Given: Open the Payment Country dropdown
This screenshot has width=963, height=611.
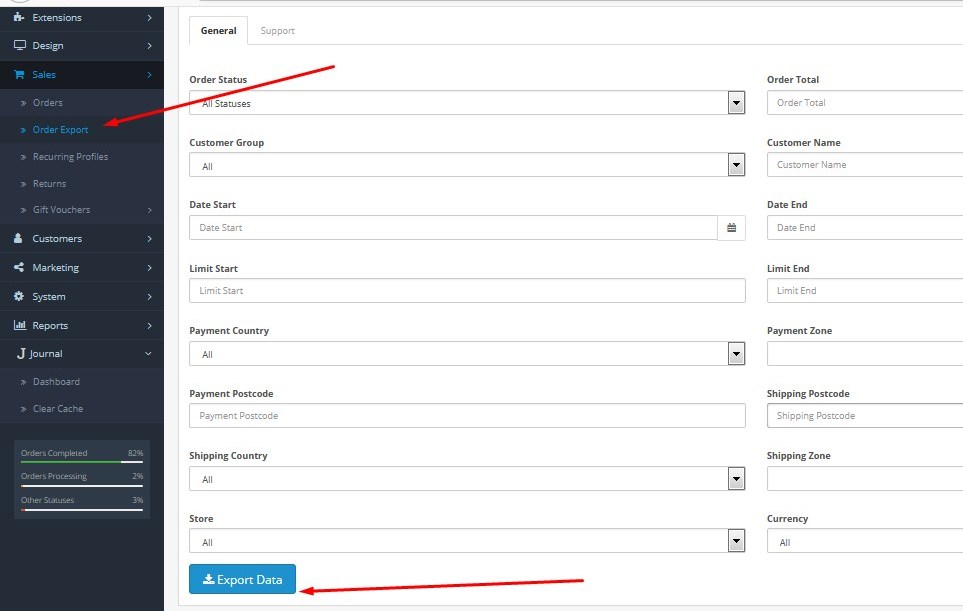Looking at the screenshot, I should coord(467,354).
